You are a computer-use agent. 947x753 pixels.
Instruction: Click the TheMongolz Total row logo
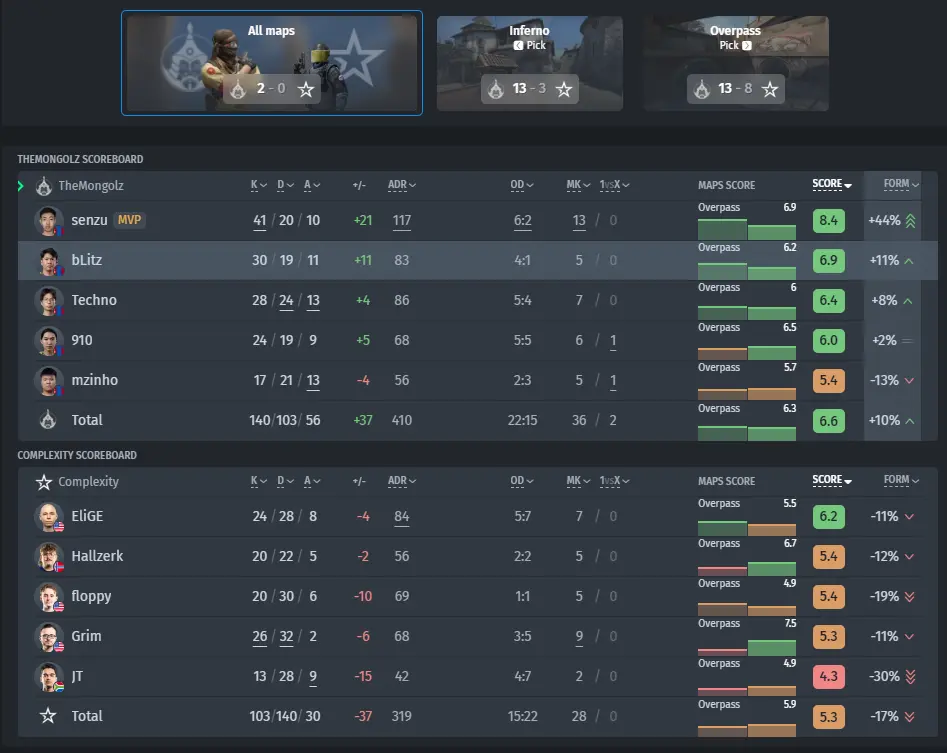click(x=48, y=420)
